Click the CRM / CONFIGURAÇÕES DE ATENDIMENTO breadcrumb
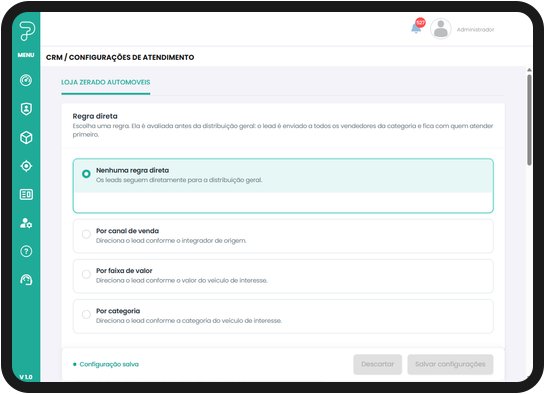This screenshot has width=545, height=394. click(120, 57)
